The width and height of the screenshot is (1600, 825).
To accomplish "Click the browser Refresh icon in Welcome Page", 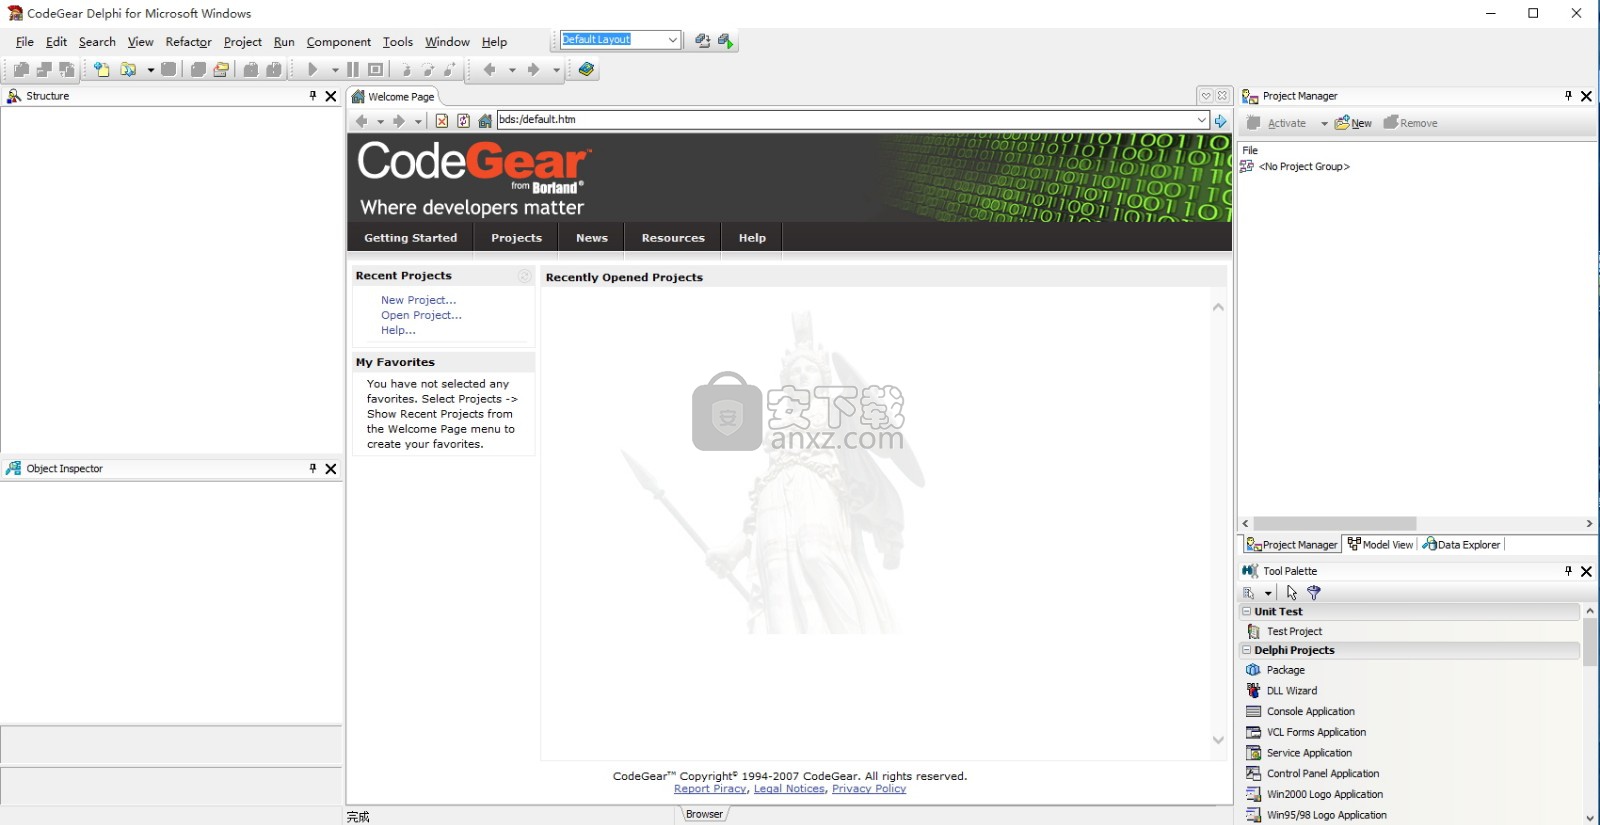I will (463, 120).
